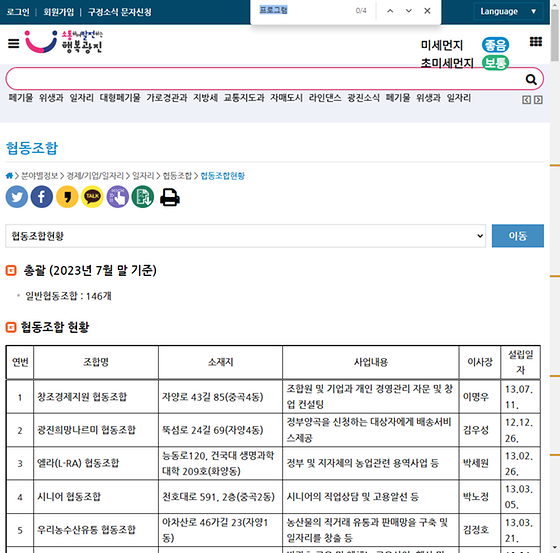
Task: Share page via KakaoTalk
Action: 92,197
